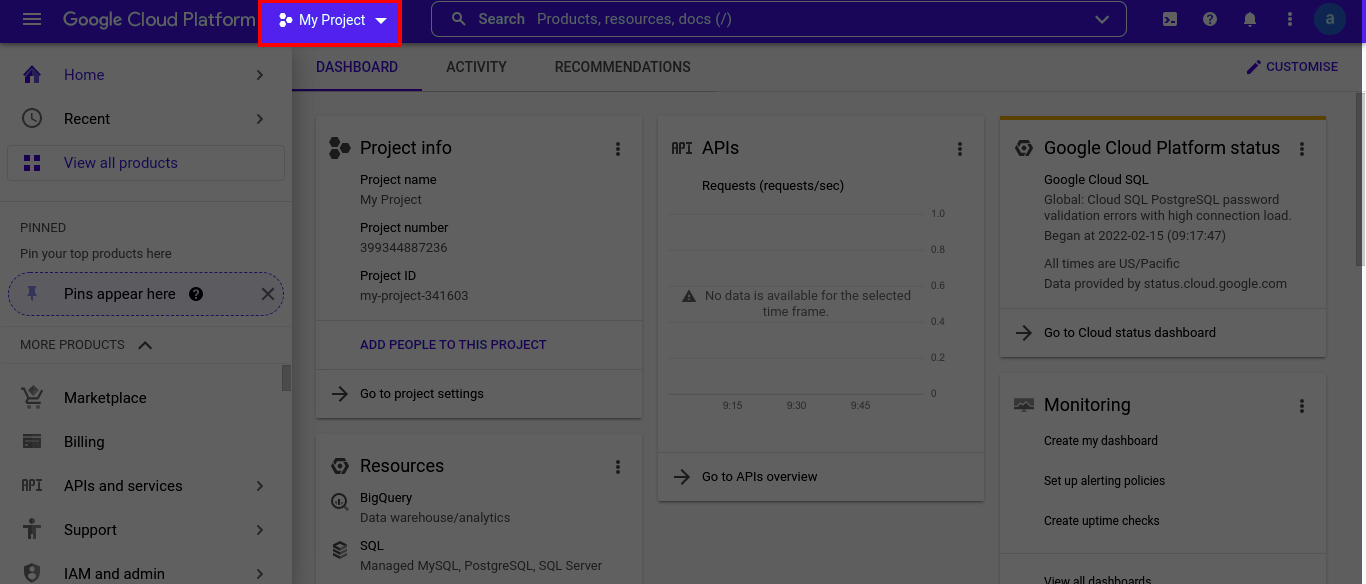1366x584 pixels.
Task: Open Project info card options menu
Action: tap(618, 149)
